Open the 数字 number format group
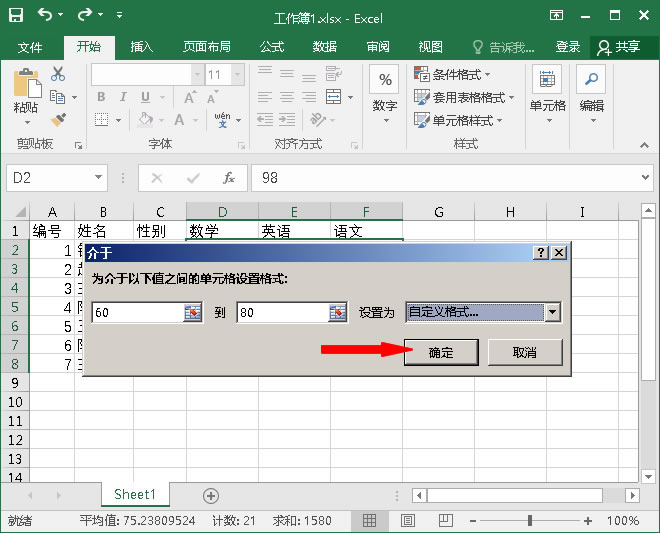 [x=385, y=95]
